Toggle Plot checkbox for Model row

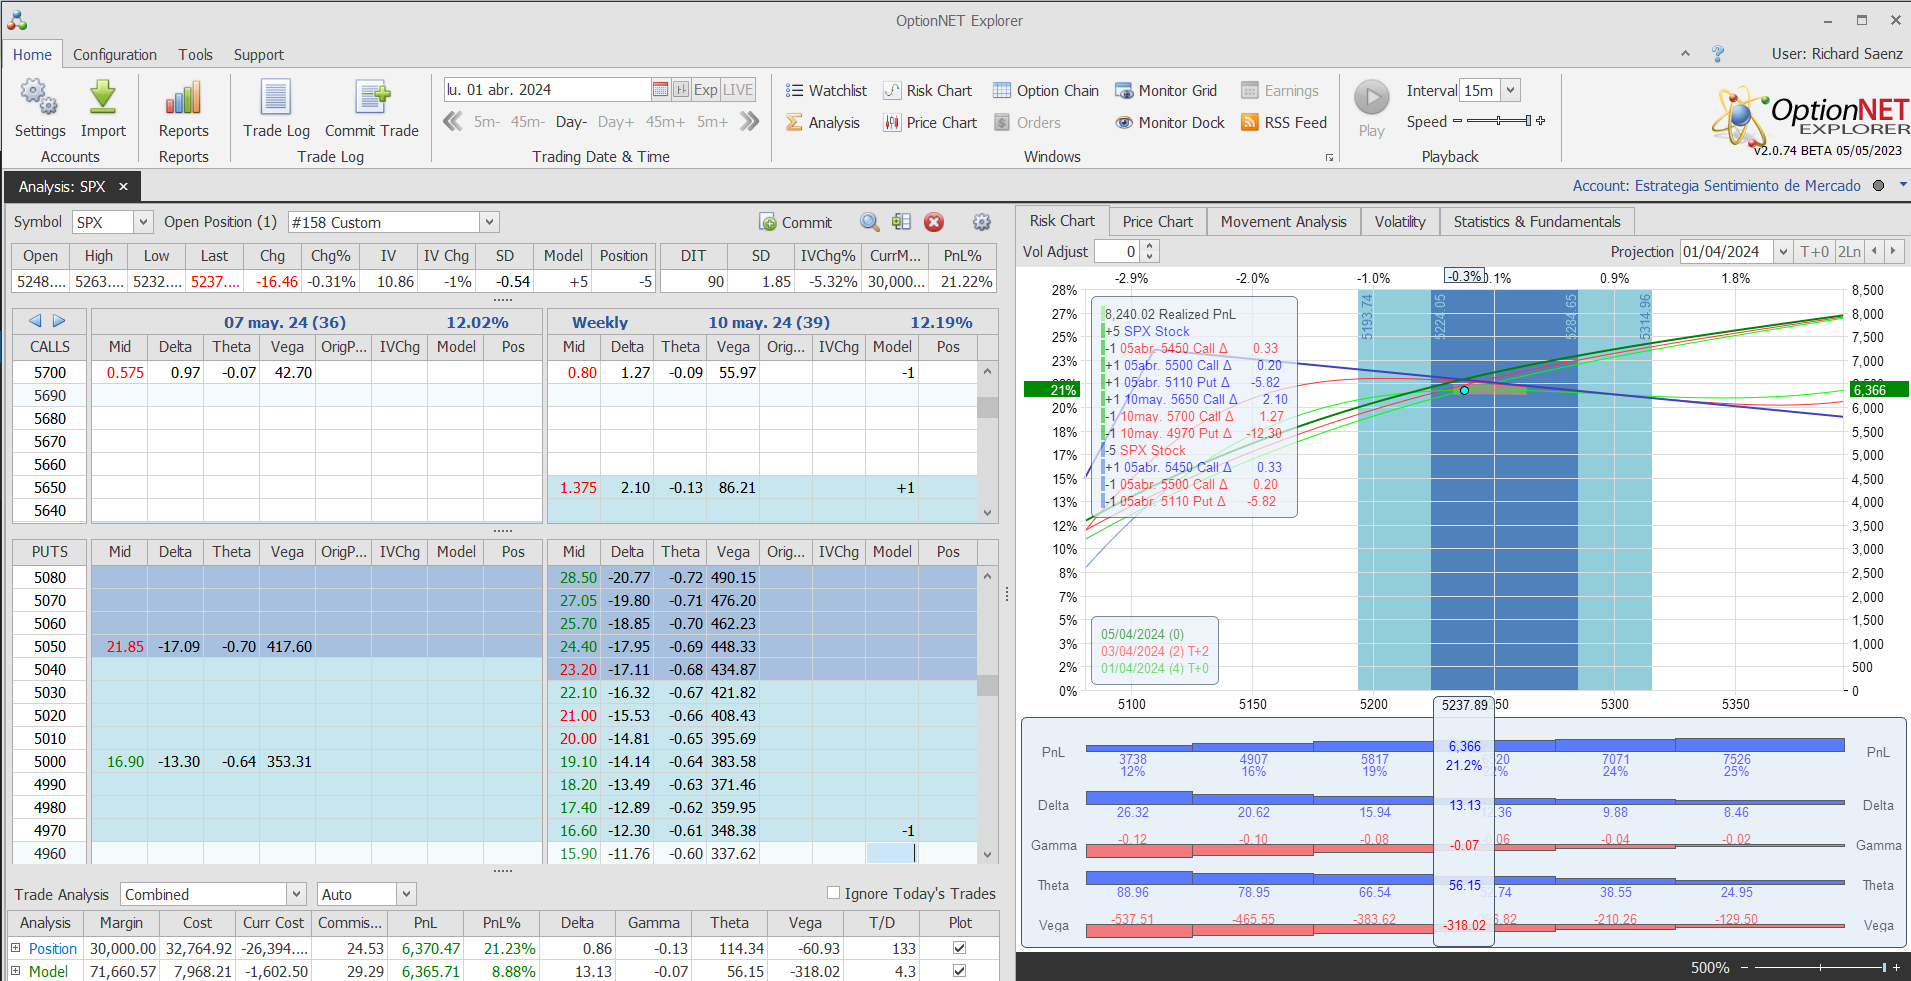[x=960, y=971]
